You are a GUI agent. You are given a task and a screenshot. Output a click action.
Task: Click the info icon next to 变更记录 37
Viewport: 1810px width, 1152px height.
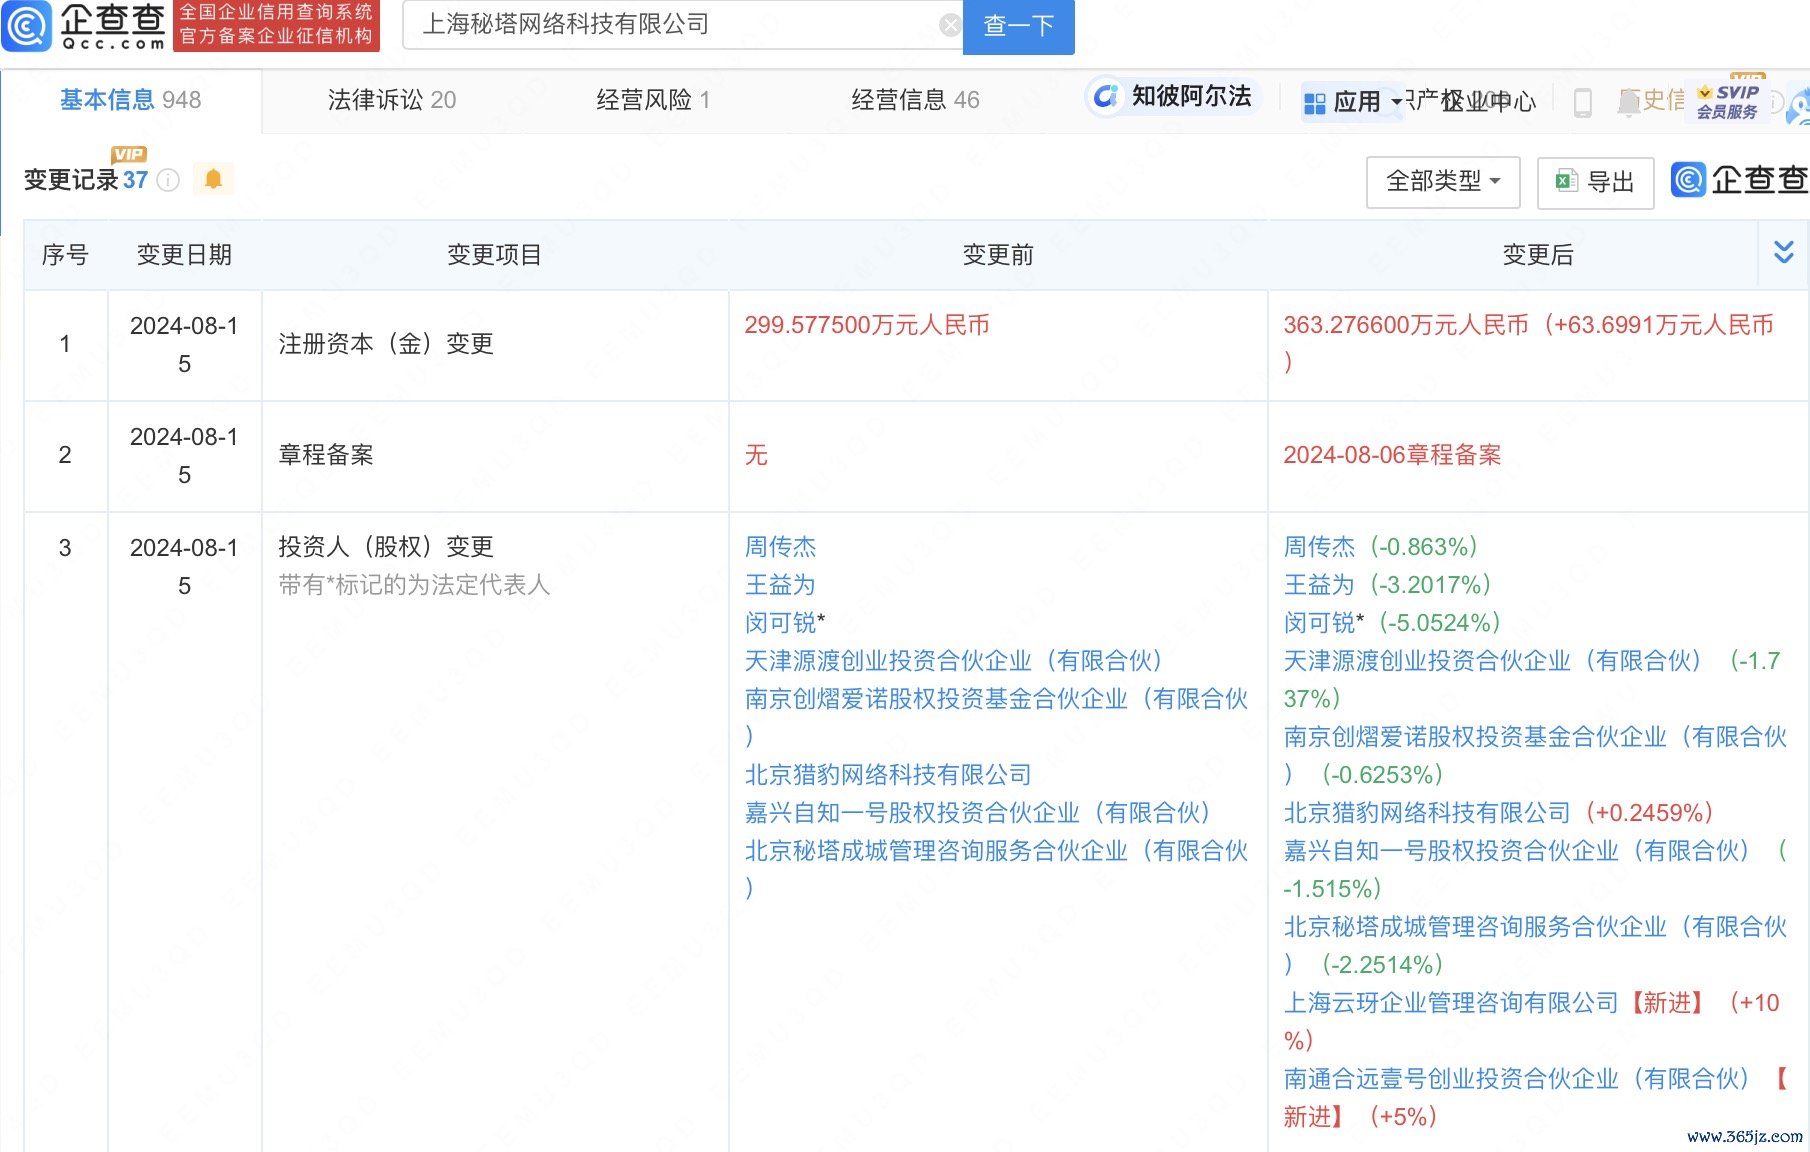pyautogui.click(x=168, y=180)
